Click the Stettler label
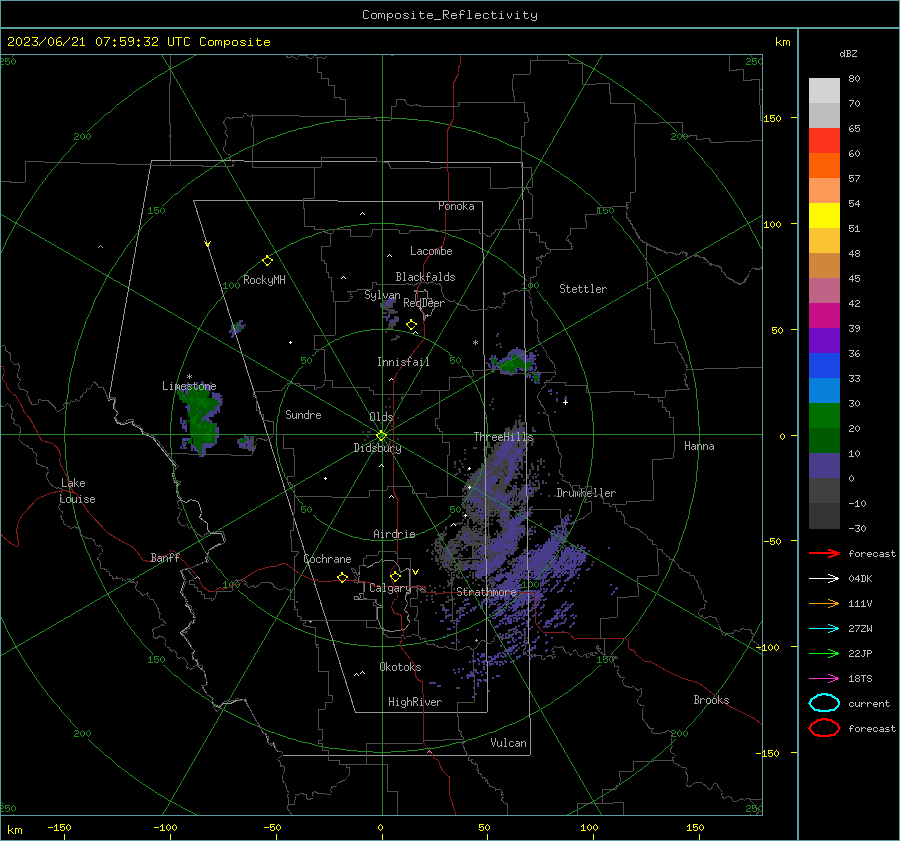The width and height of the screenshot is (900, 841). click(583, 289)
